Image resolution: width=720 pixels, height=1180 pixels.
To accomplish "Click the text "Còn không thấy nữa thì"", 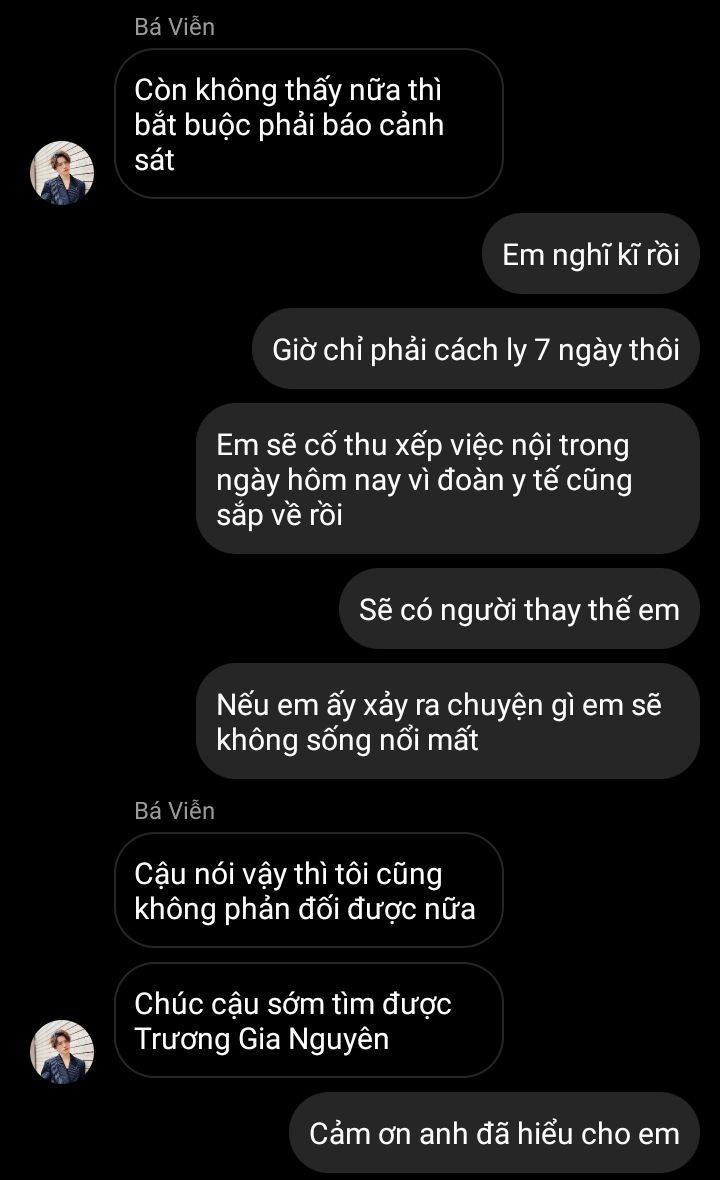I will (288, 90).
